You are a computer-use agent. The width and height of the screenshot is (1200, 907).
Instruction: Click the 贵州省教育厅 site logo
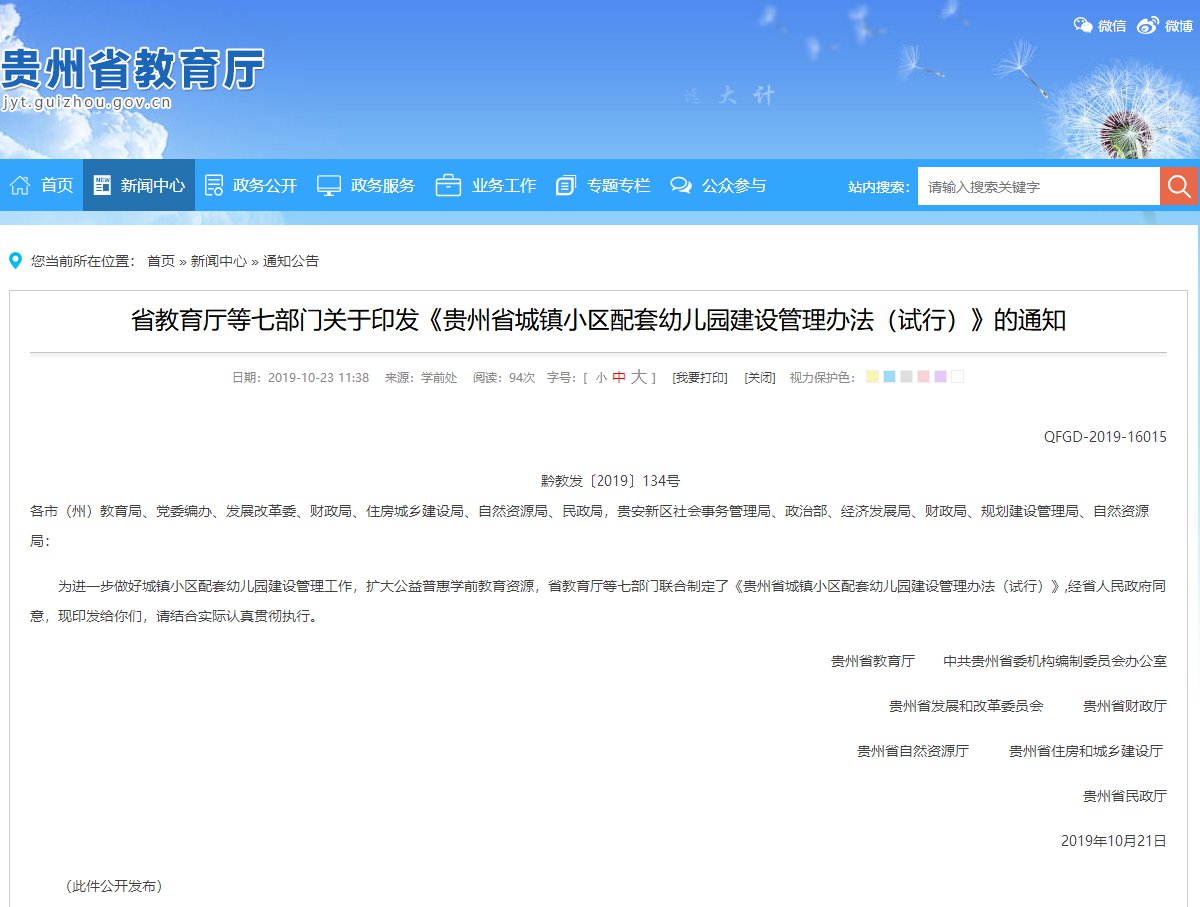(x=132, y=68)
